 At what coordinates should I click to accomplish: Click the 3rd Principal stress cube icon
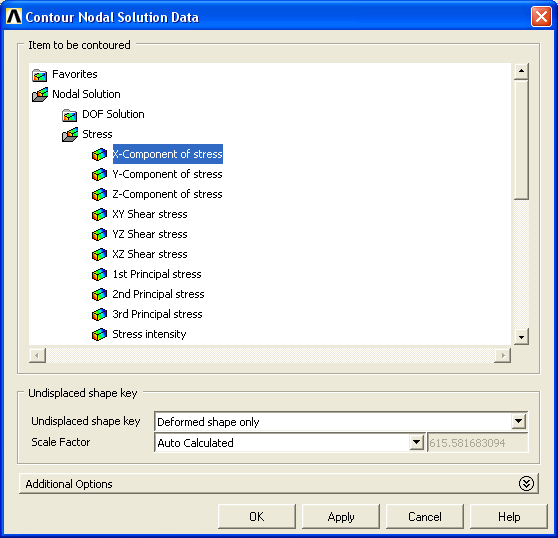point(99,314)
